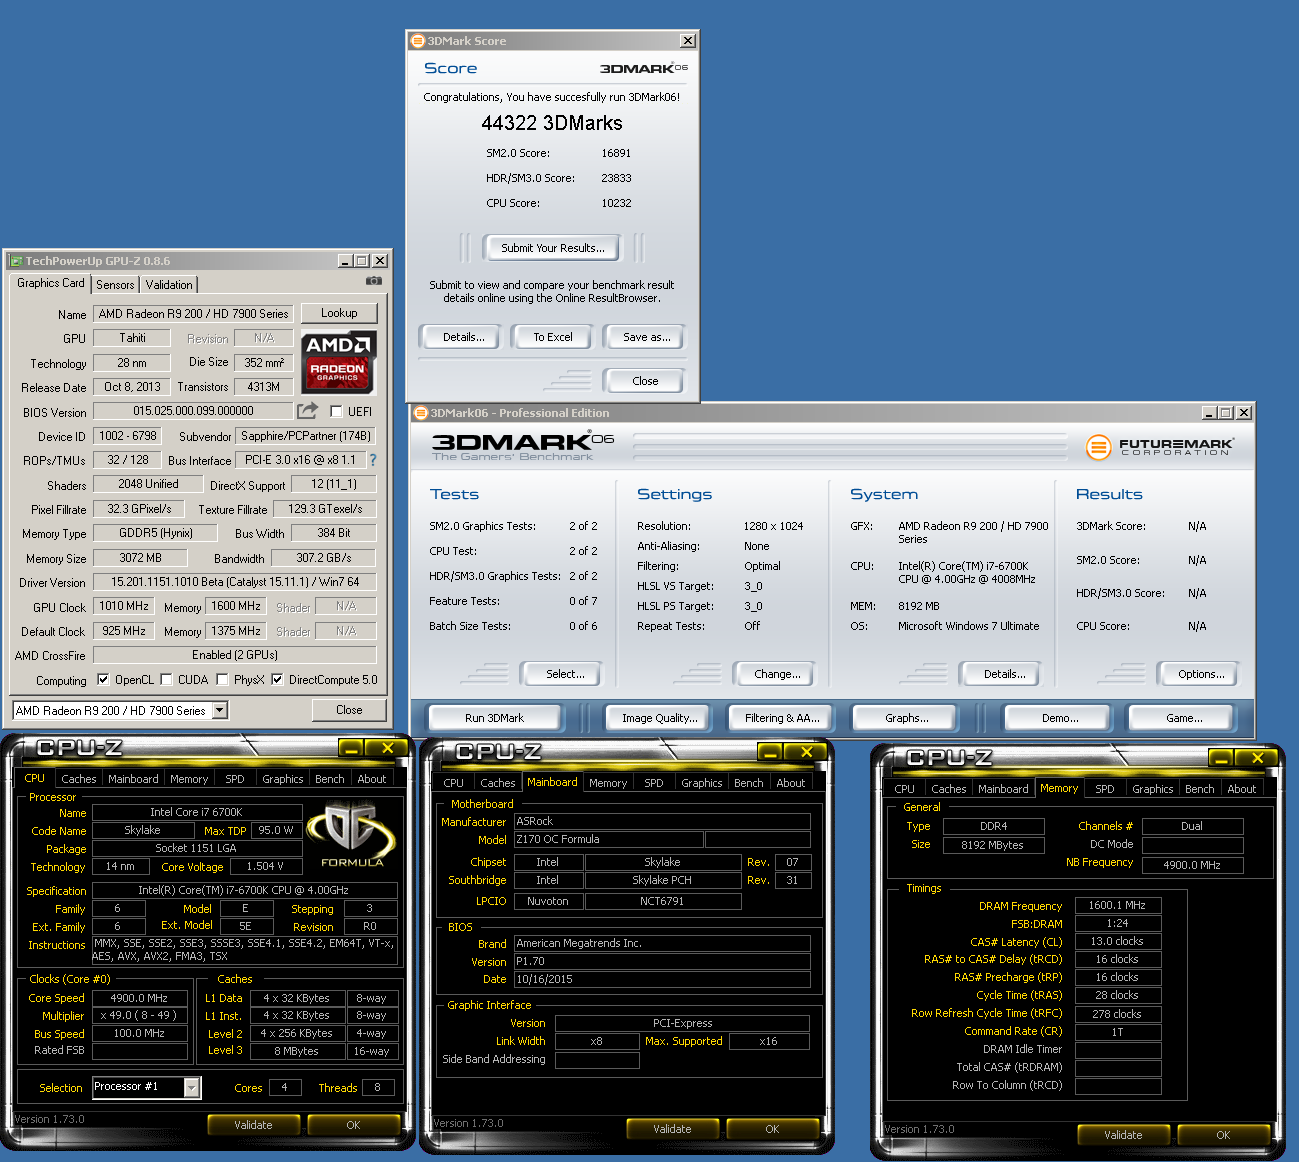Open About tab in right CPU-Z window
The width and height of the screenshot is (1299, 1162).
(x=1242, y=789)
